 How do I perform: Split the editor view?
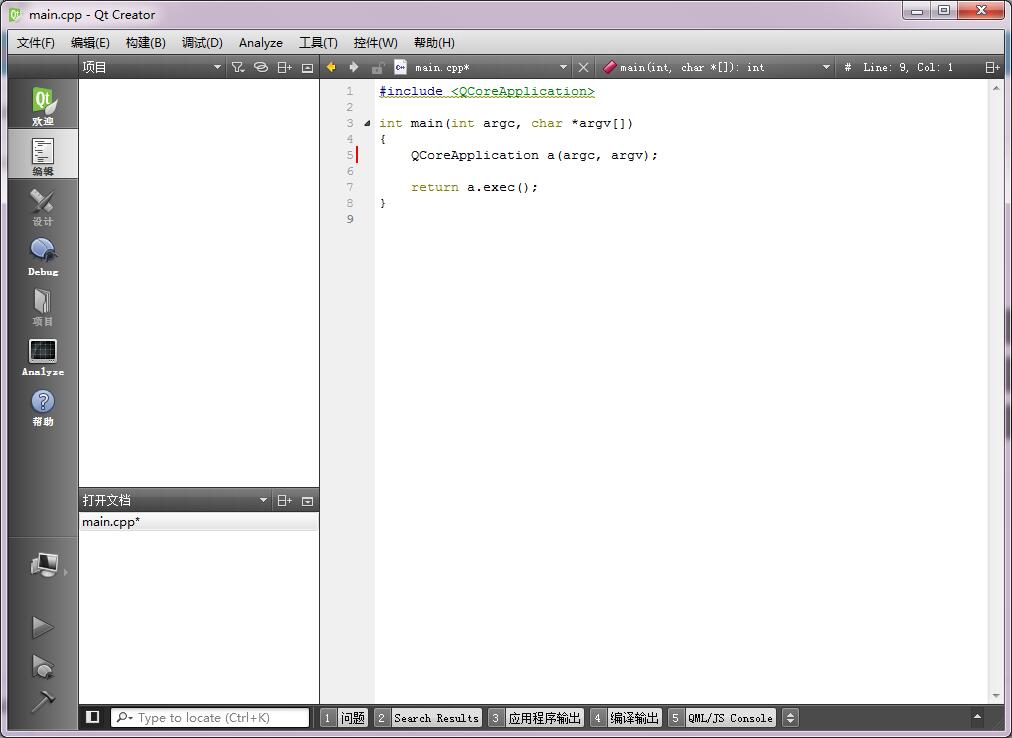pyautogui.click(x=992, y=67)
